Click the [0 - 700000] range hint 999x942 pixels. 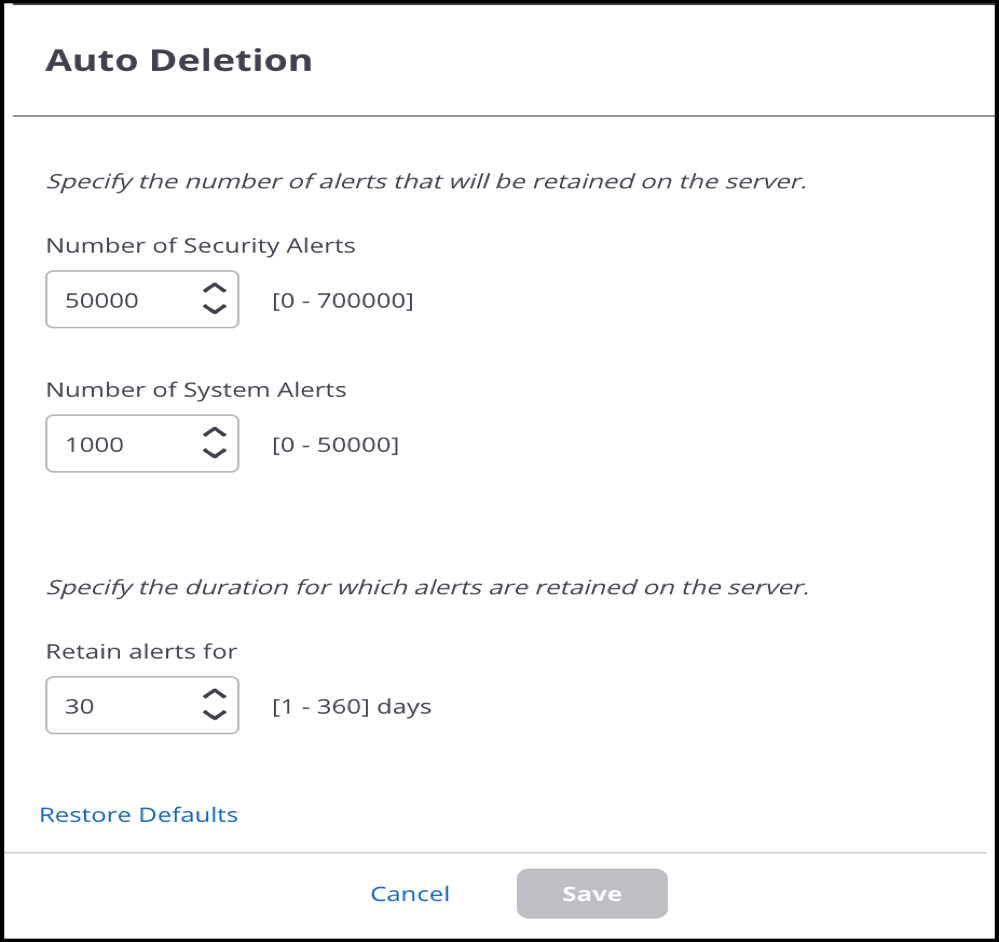click(x=343, y=300)
